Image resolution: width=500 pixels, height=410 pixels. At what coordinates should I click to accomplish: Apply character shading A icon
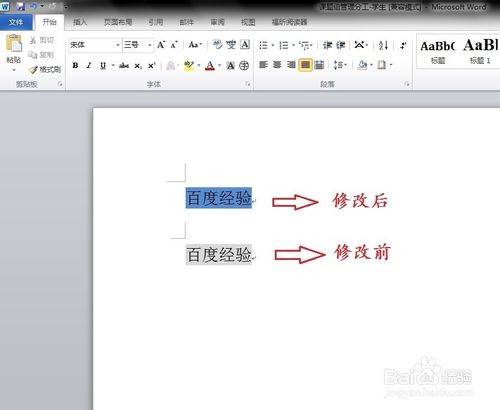[x=230, y=65]
